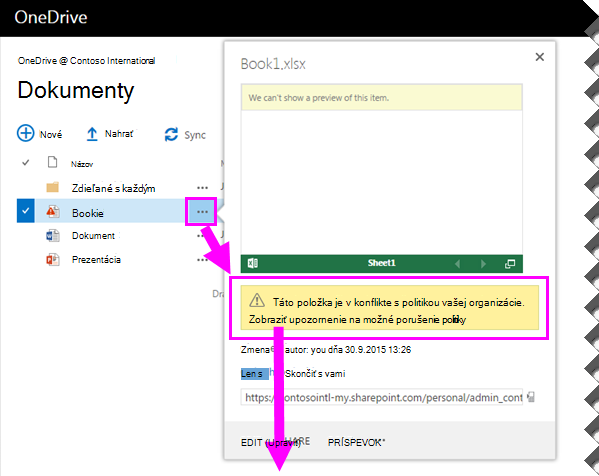Click the Sync label
The width and height of the screenshot is (599, 476).
[195, 135]
